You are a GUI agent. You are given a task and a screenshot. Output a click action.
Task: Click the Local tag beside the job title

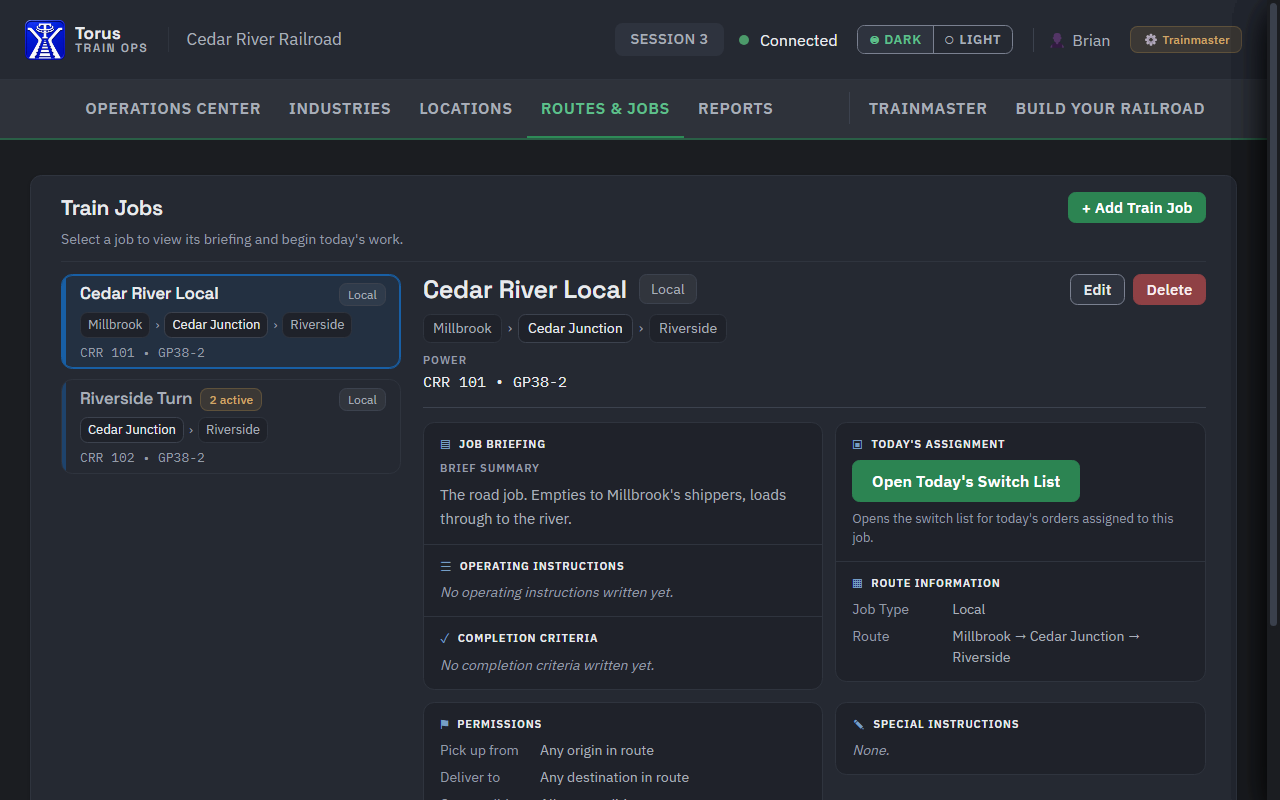668,289
